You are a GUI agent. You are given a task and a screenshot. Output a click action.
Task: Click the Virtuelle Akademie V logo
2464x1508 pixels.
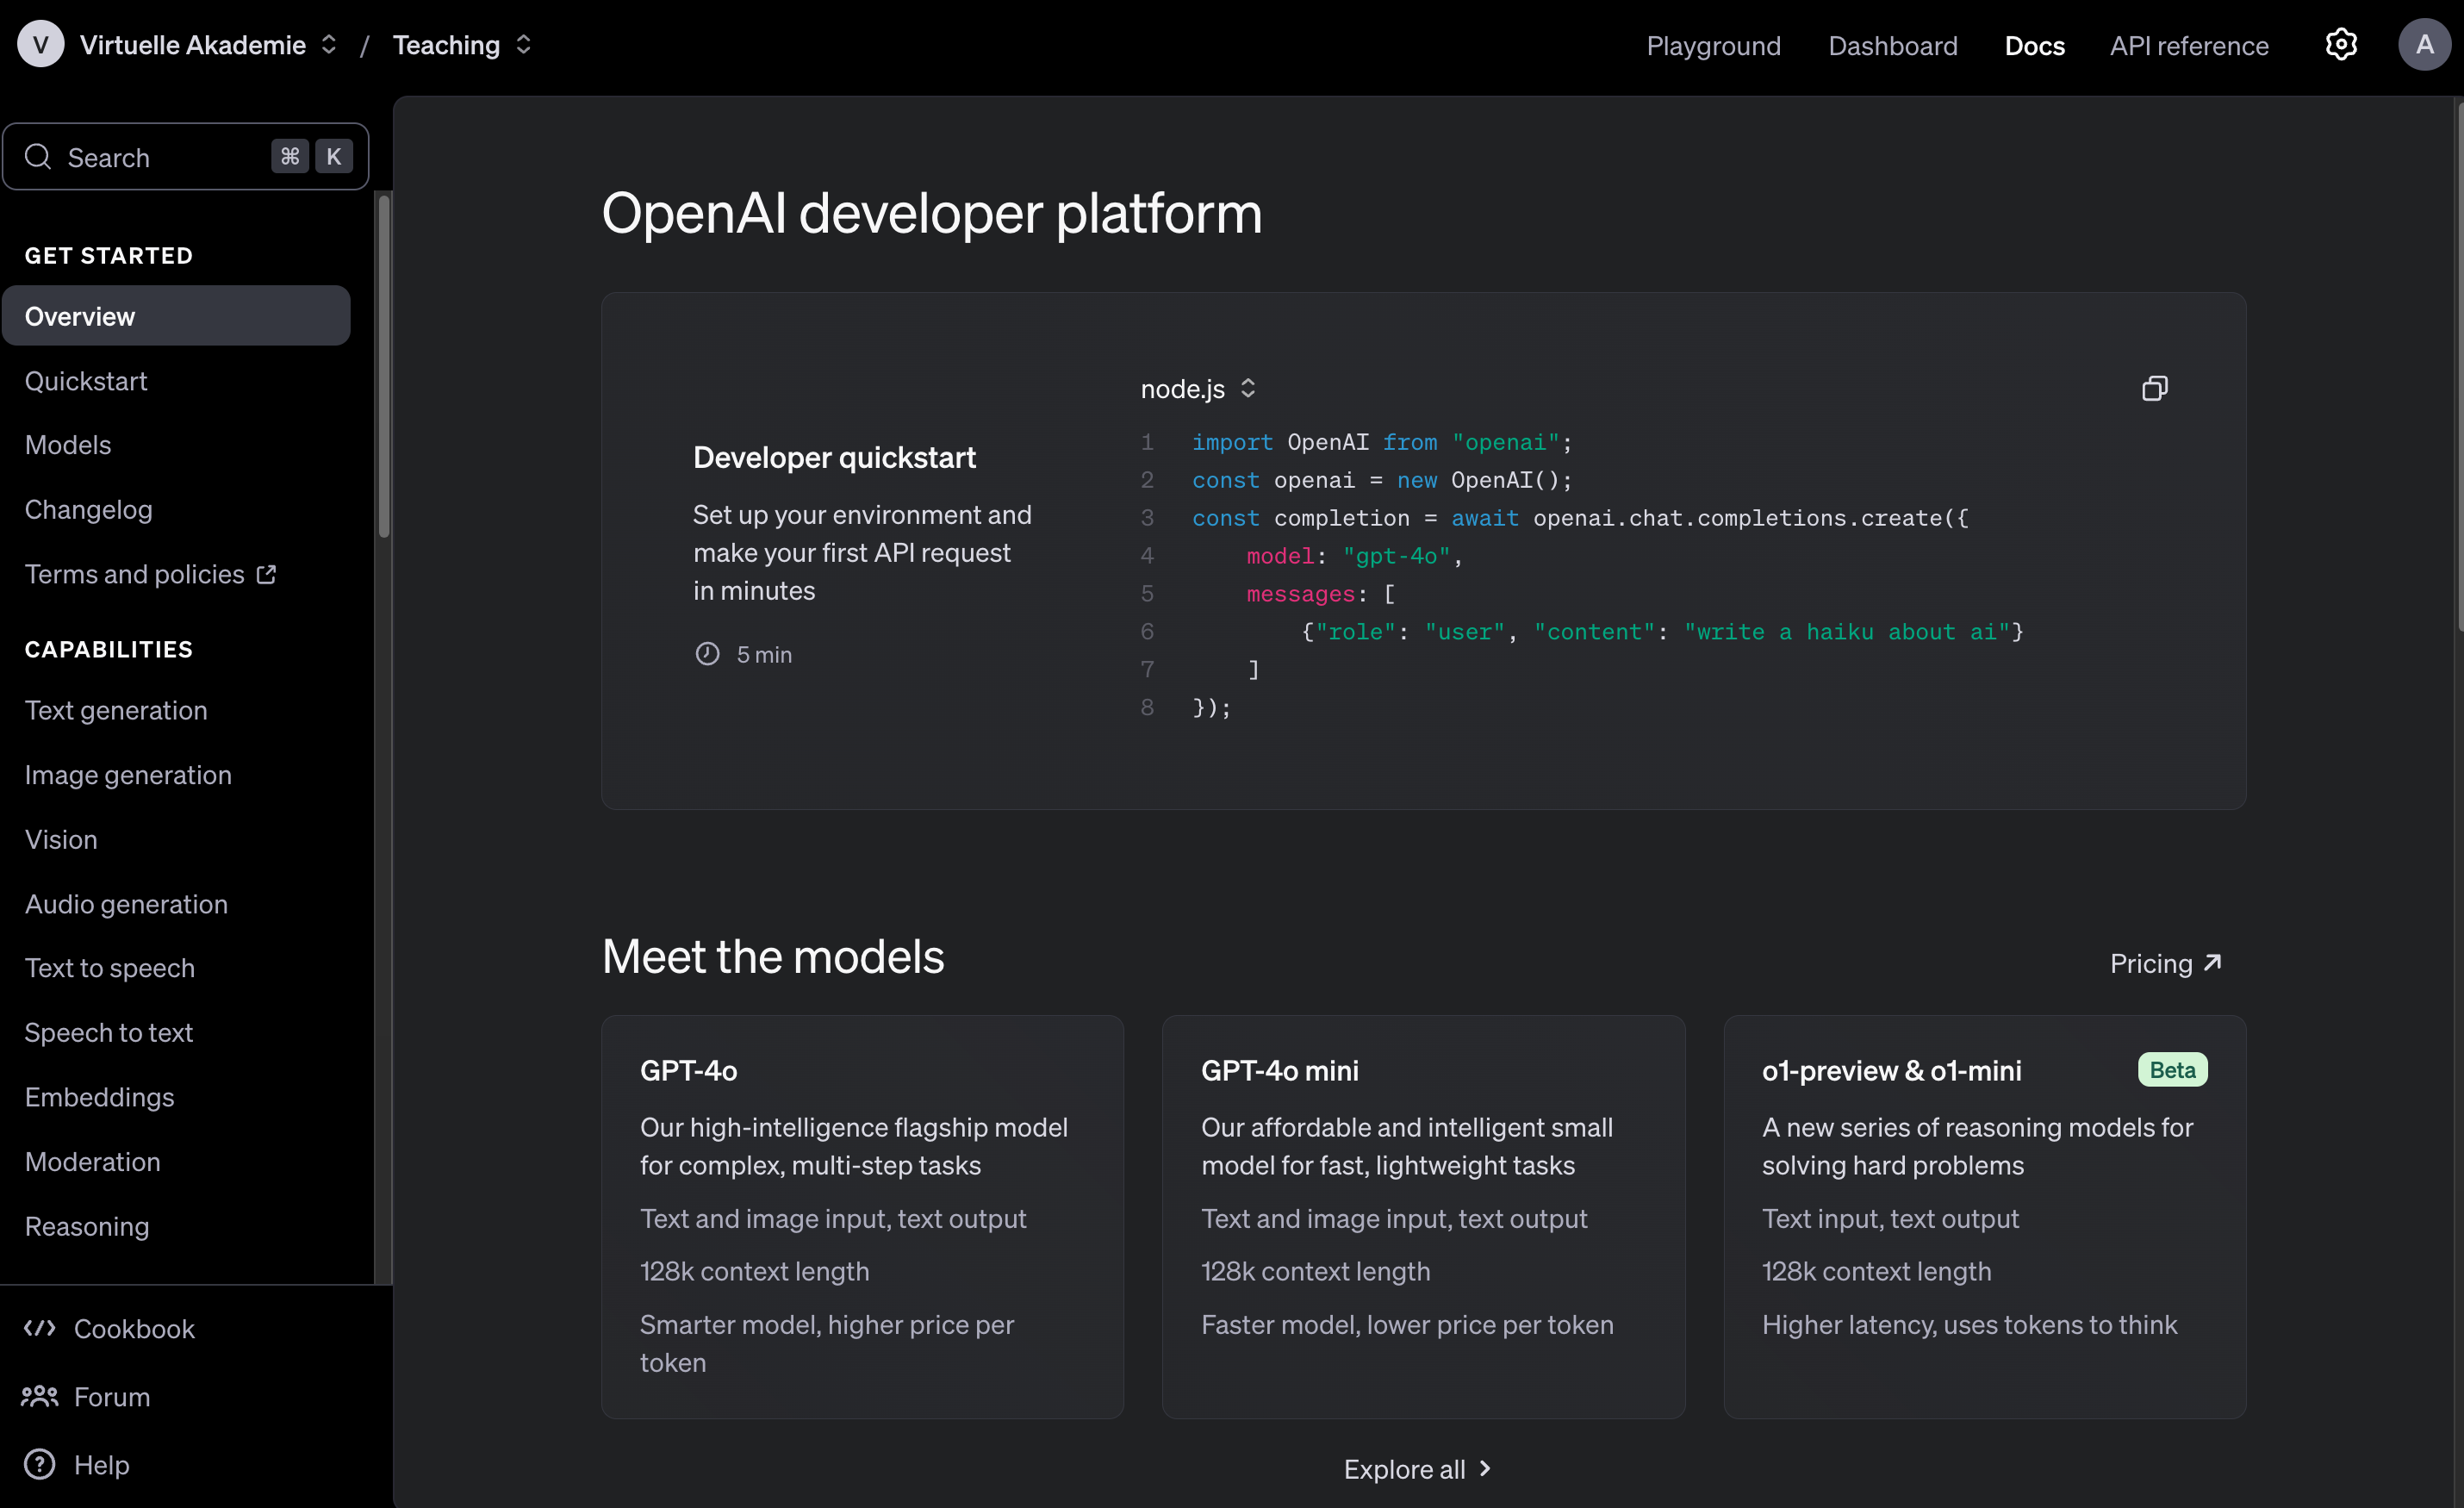[40, 45]
